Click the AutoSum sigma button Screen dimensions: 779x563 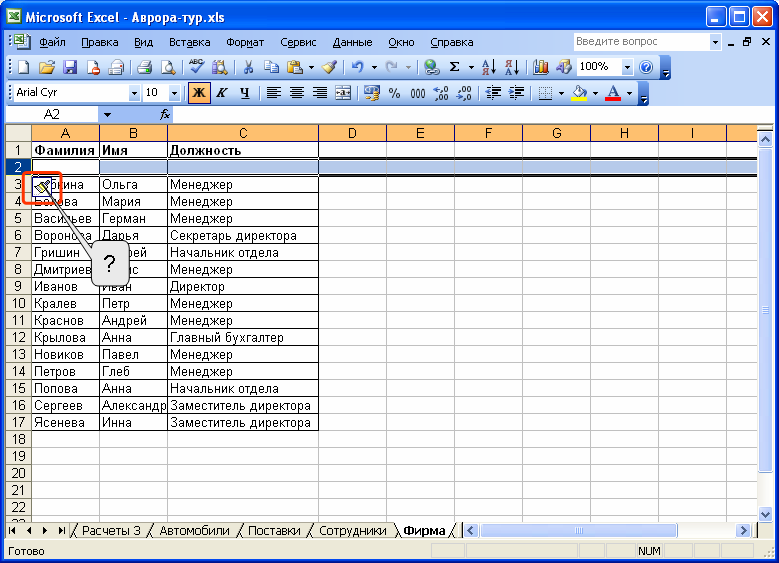point(455,67)
